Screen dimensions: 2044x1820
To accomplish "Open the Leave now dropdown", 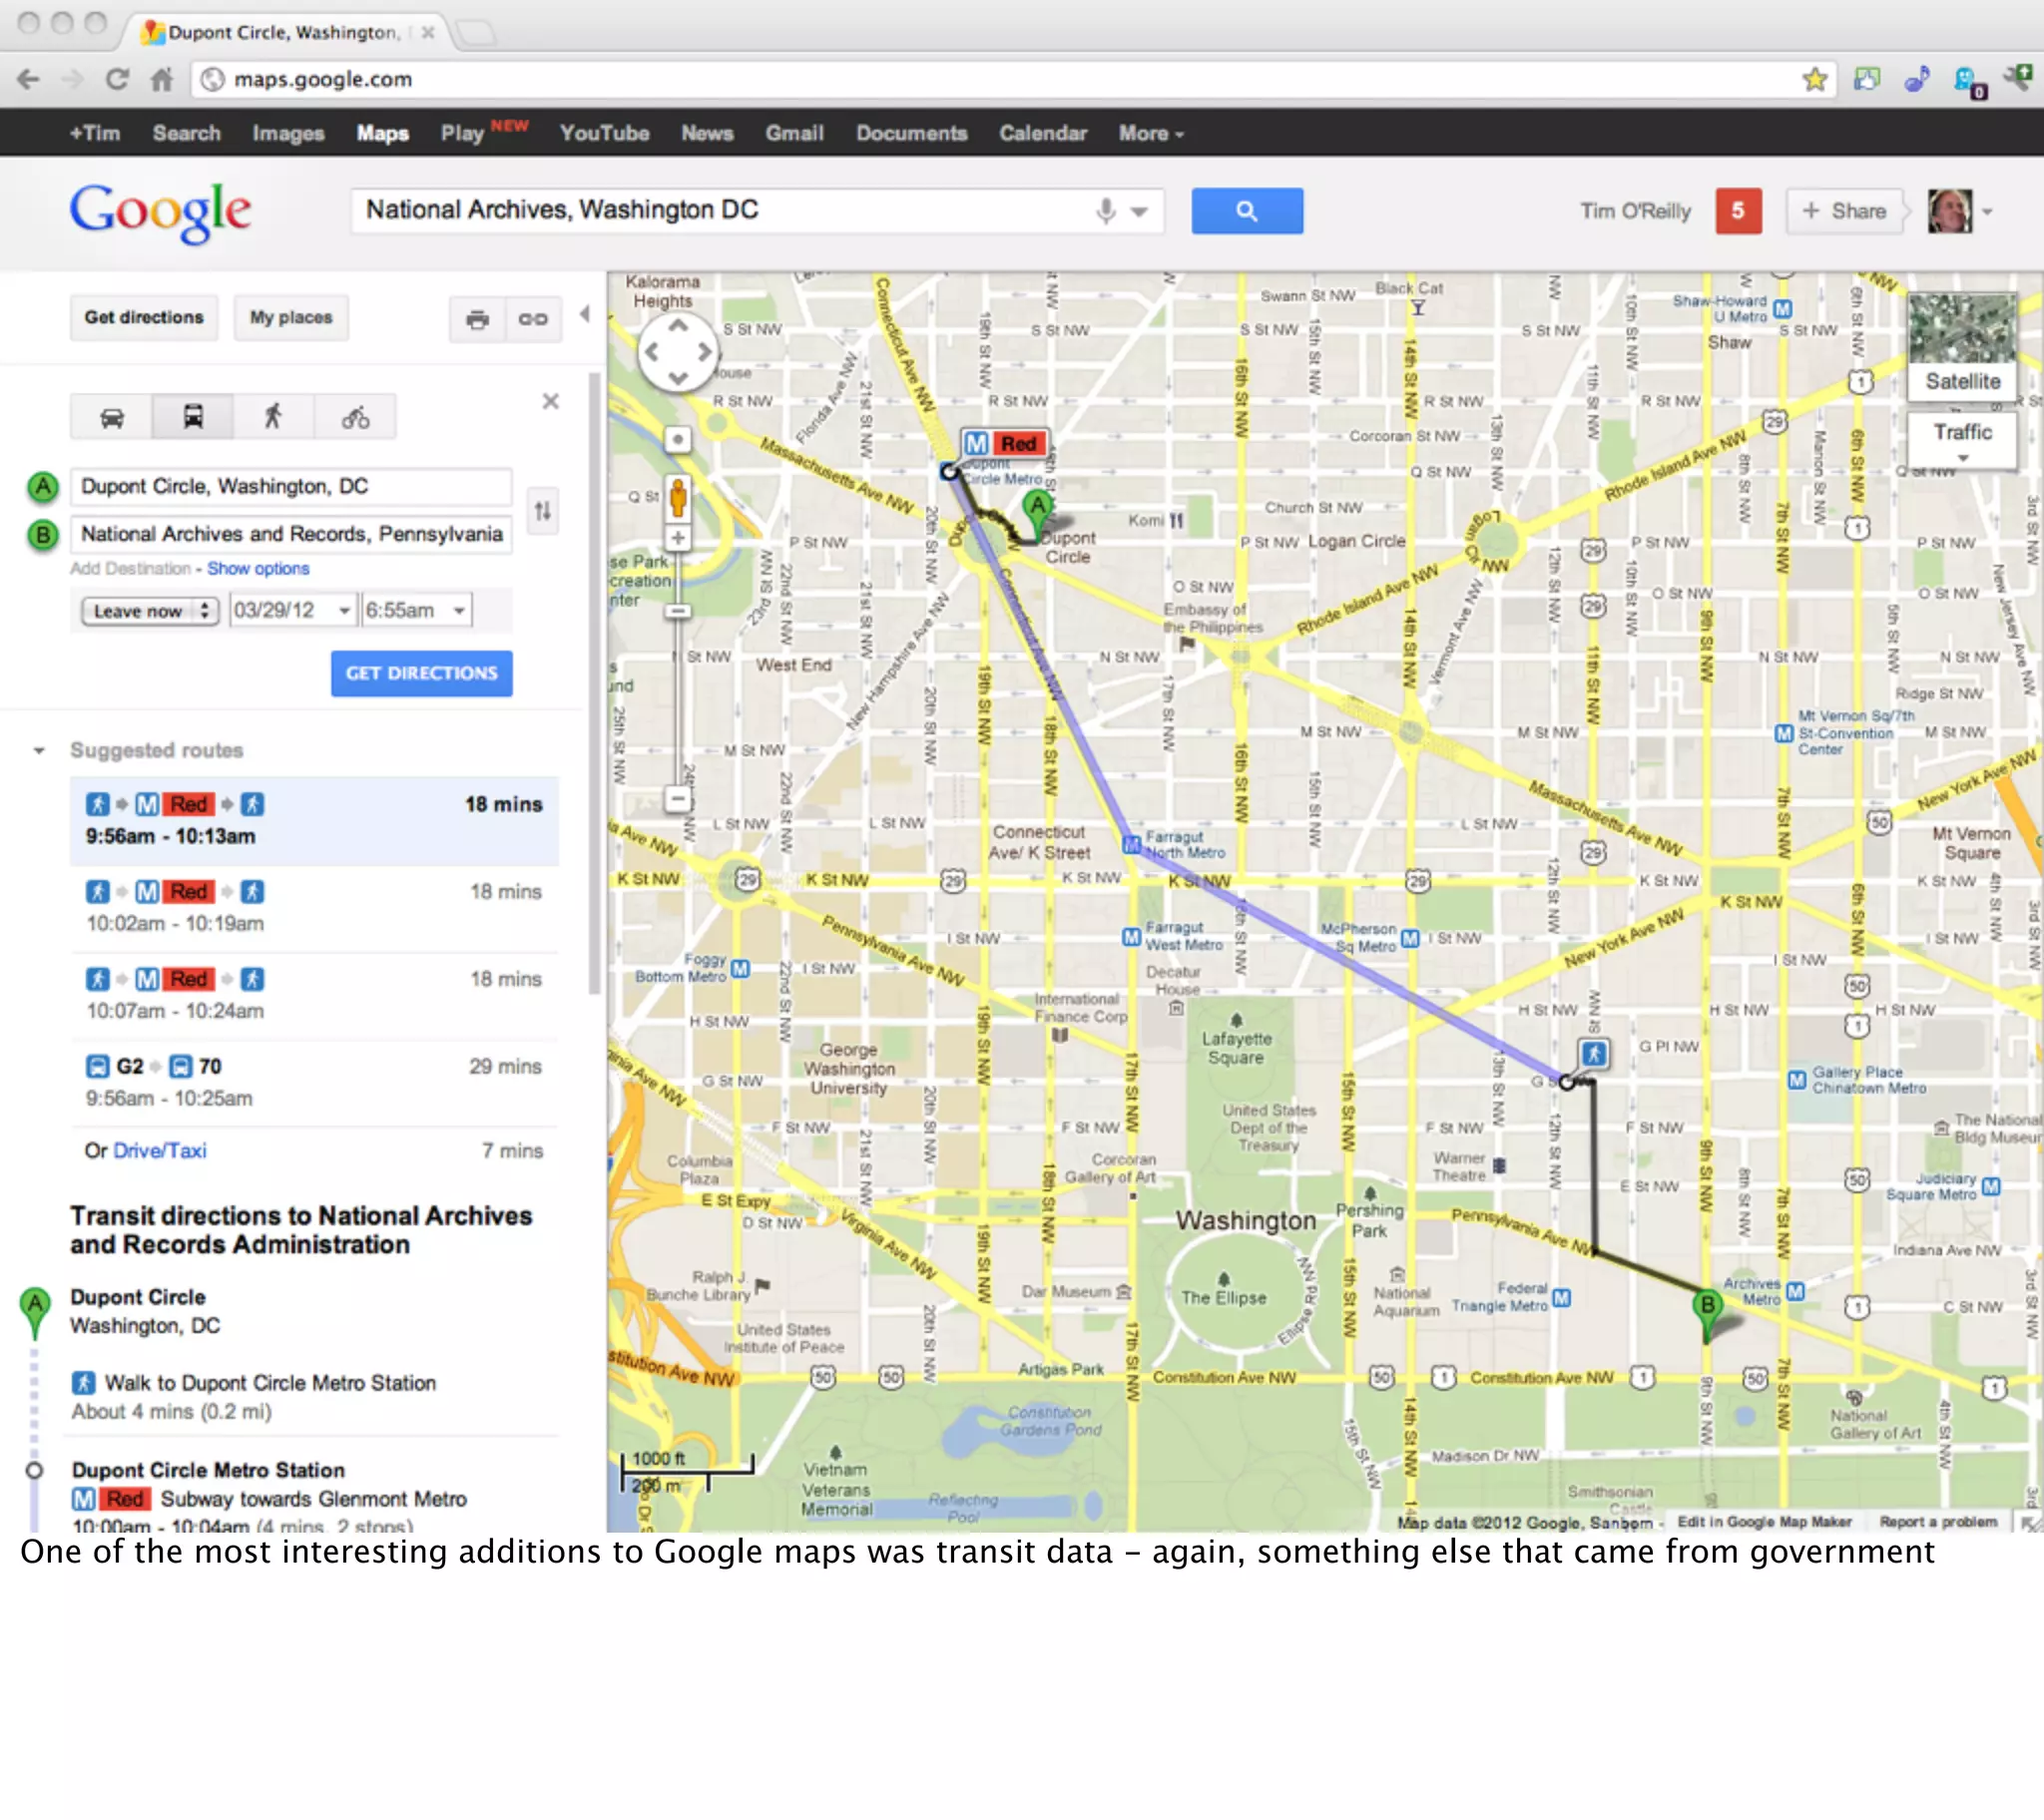I will pyautogui.click(x=150, y=610).
